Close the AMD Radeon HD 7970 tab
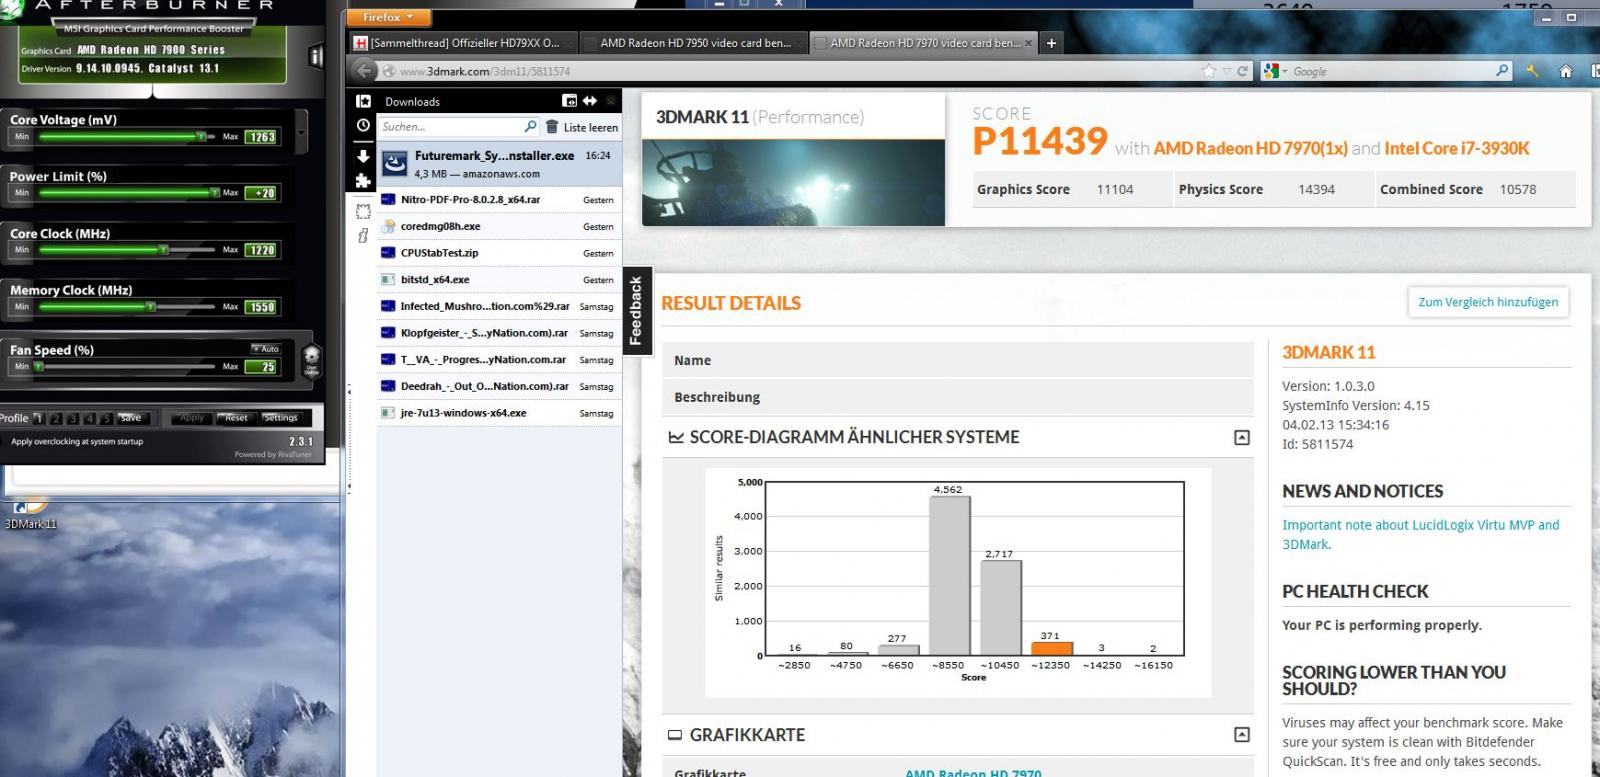 (1028, 43)
